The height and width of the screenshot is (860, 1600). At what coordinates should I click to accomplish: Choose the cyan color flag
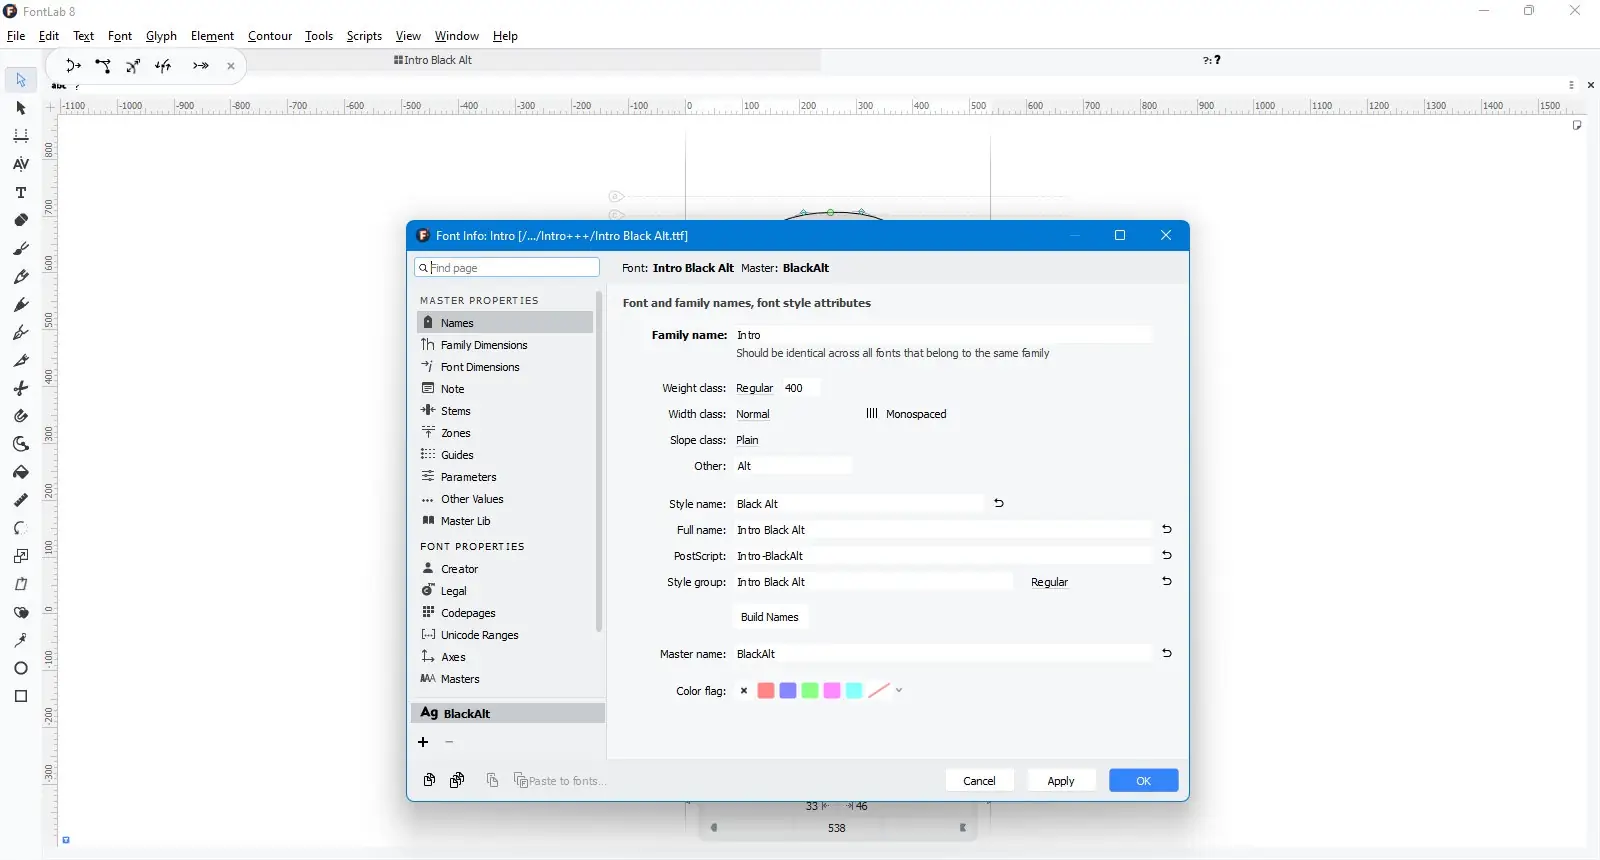(854, 691)
